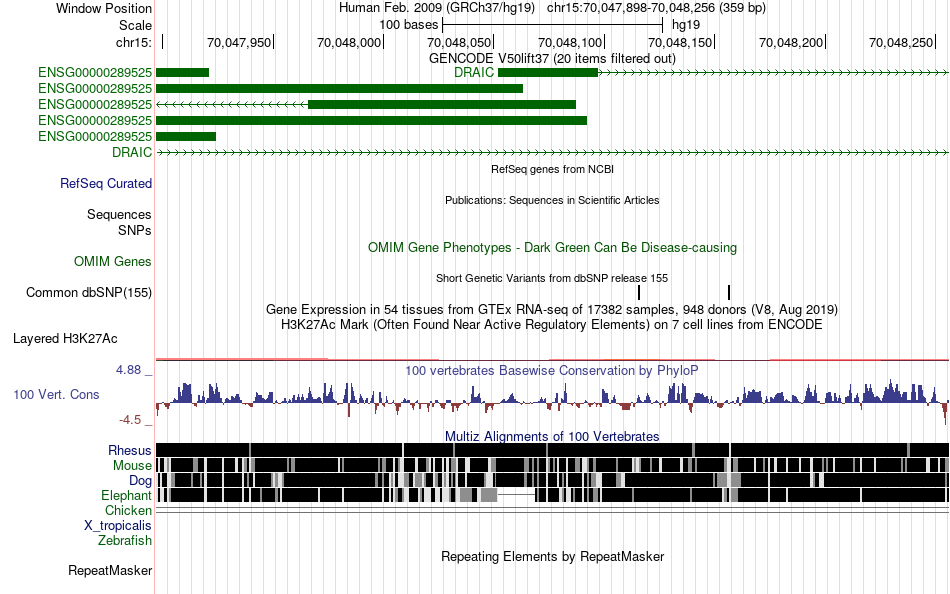
Task: Click the "Sequences" track label
Action: pos(119,215)
